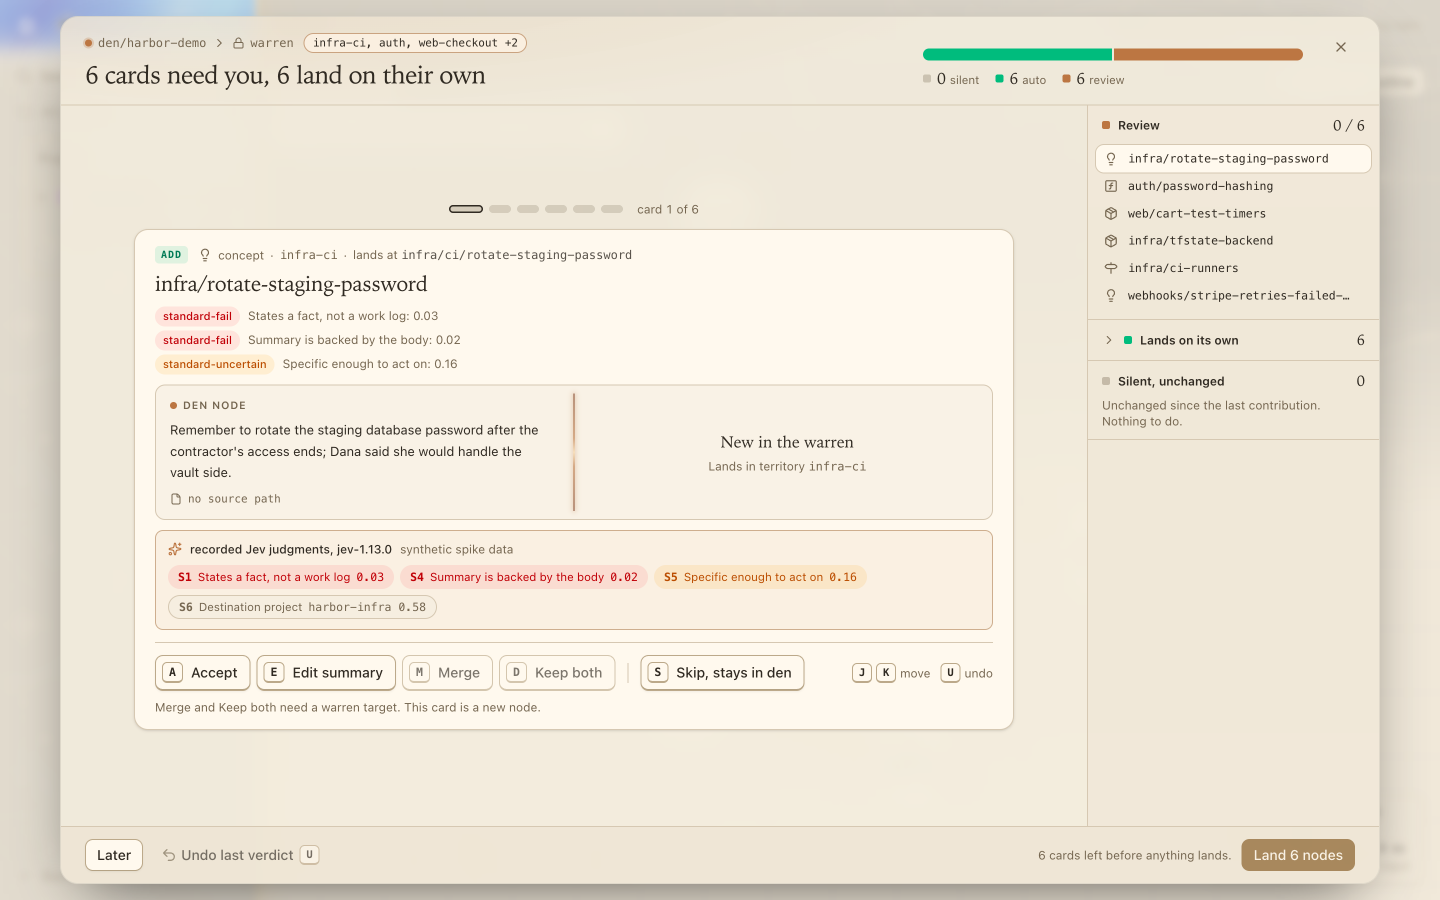Accept the current card
1440x900 pixels.
202,673
